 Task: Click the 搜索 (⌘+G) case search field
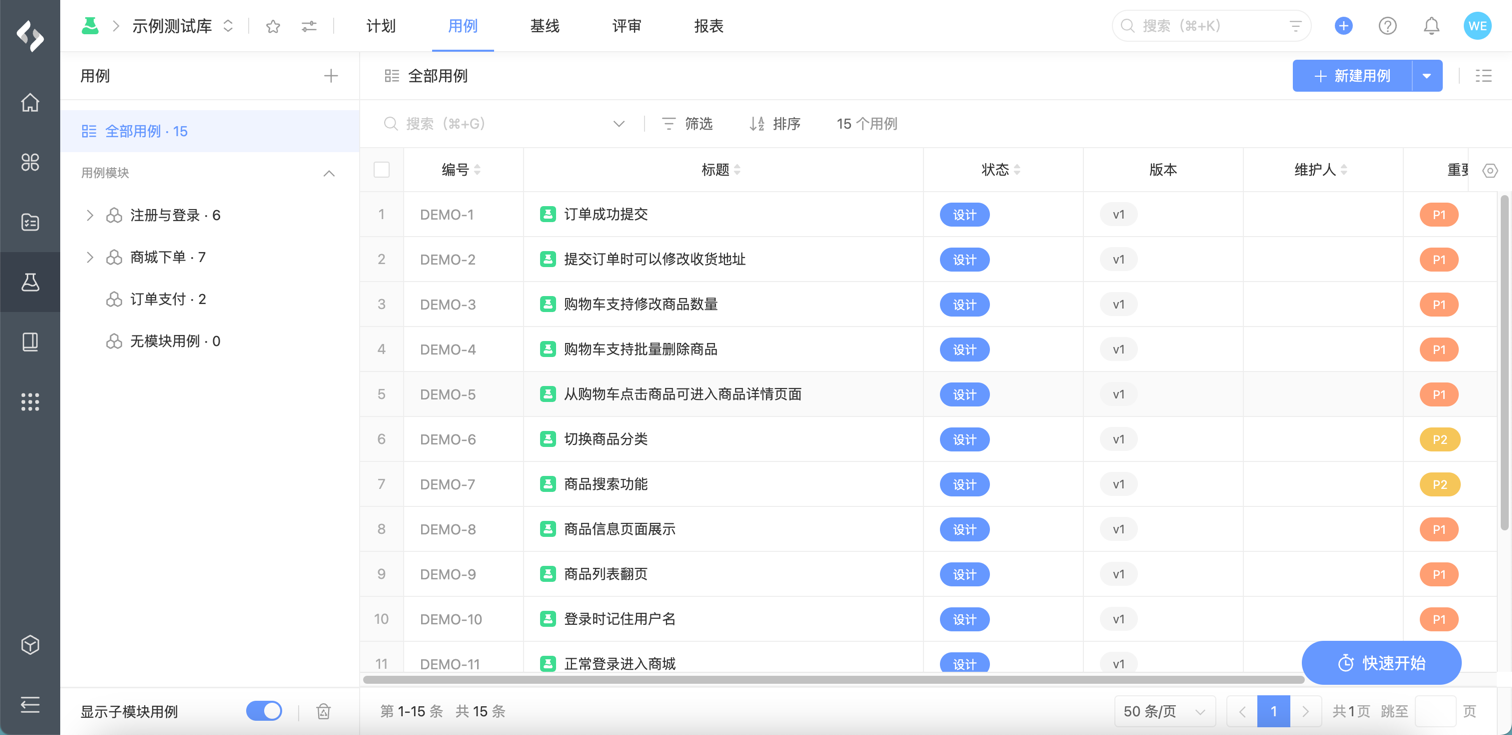click(x=505, y=124)
